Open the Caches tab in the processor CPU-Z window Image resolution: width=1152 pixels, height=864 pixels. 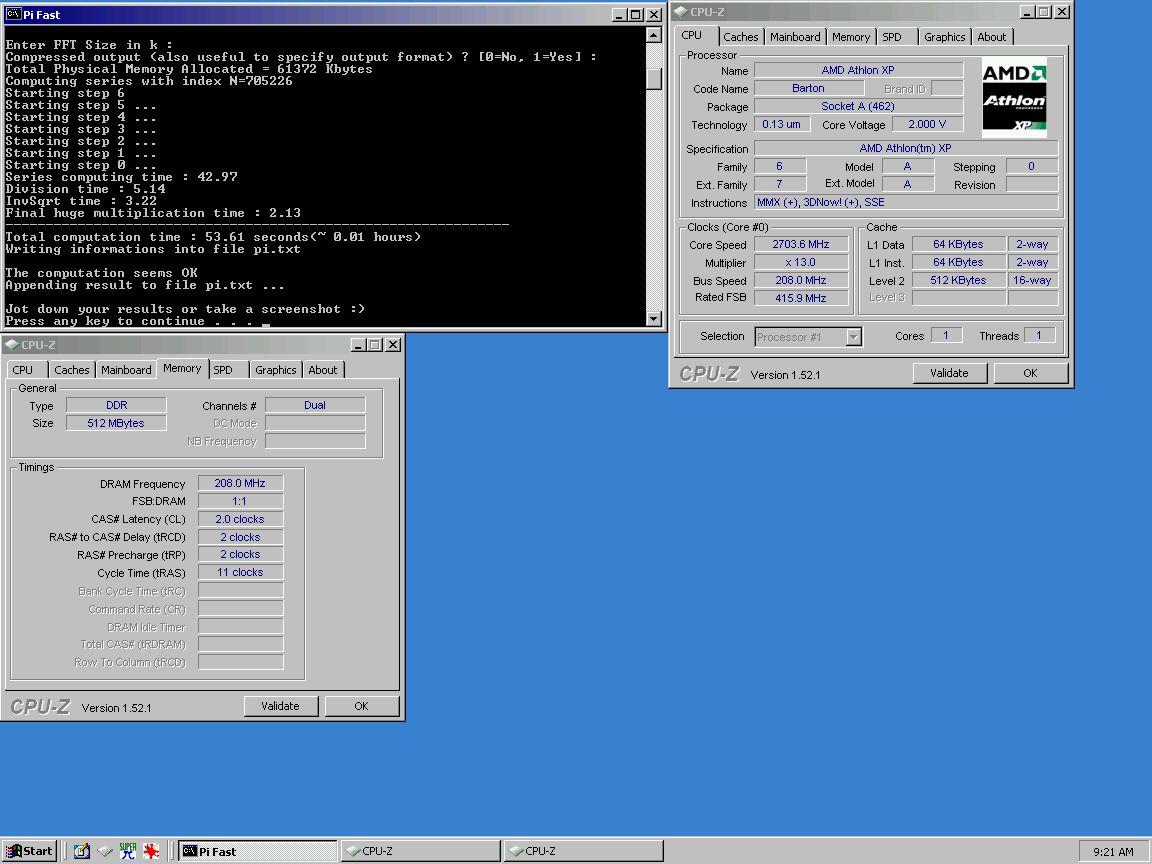click(x=740, y=37)
